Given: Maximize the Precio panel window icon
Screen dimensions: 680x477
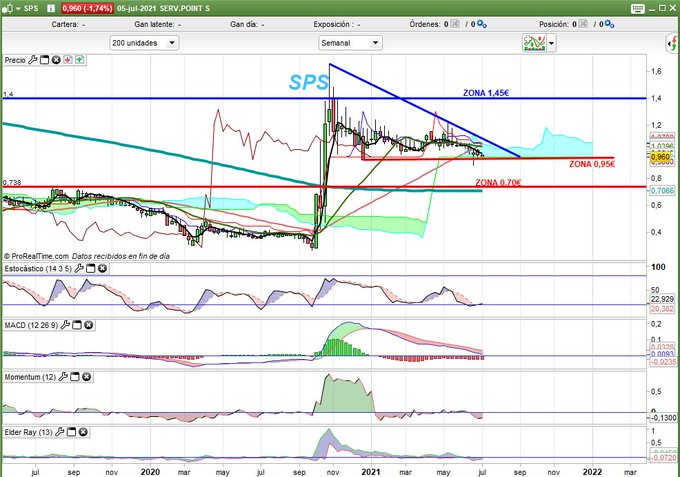Looking at the screenshot, I should [44, 60].
